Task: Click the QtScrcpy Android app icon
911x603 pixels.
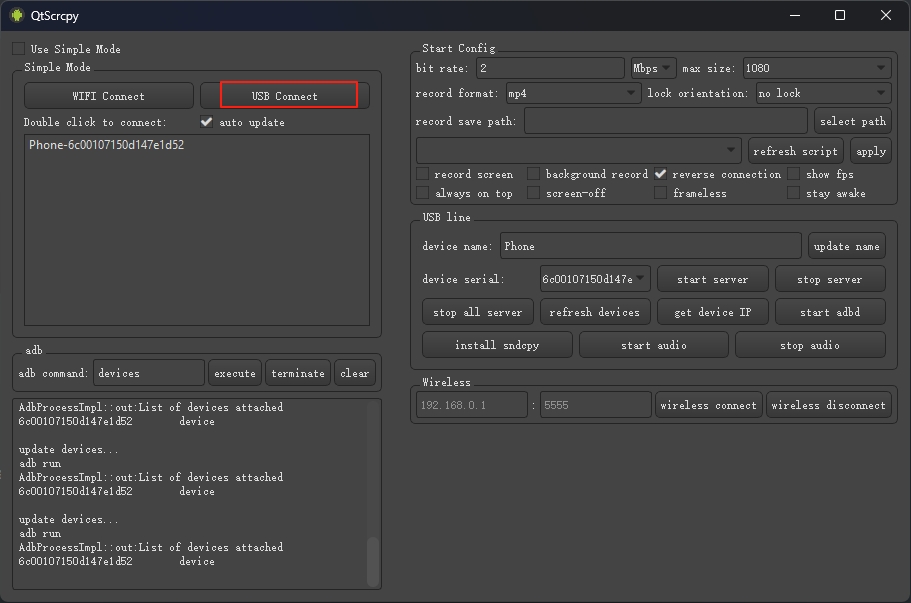Action: pyautogui.click(x=16, y=15)
